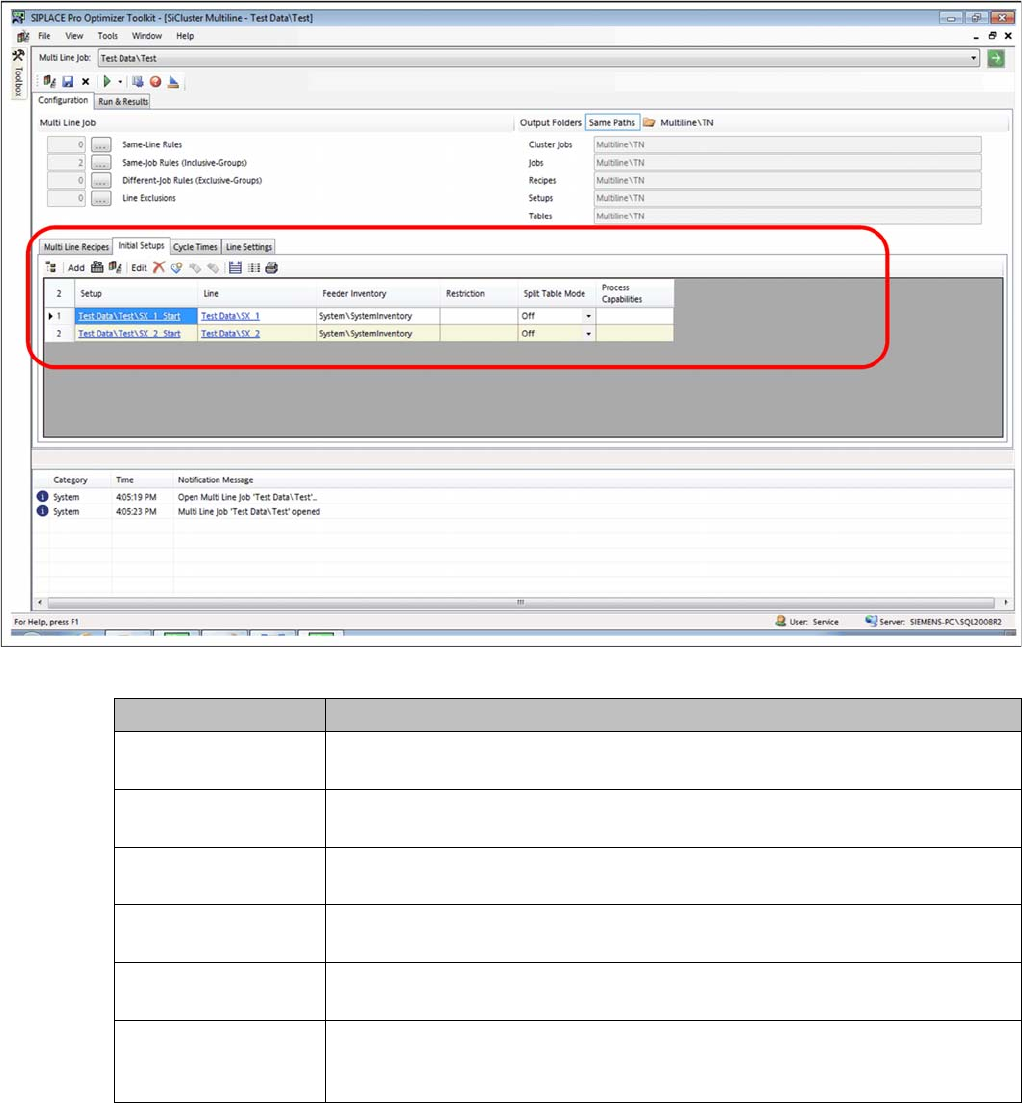Expand the run options arrow next to play
The image size is (1022, 1103).
(x=120, y=82)
